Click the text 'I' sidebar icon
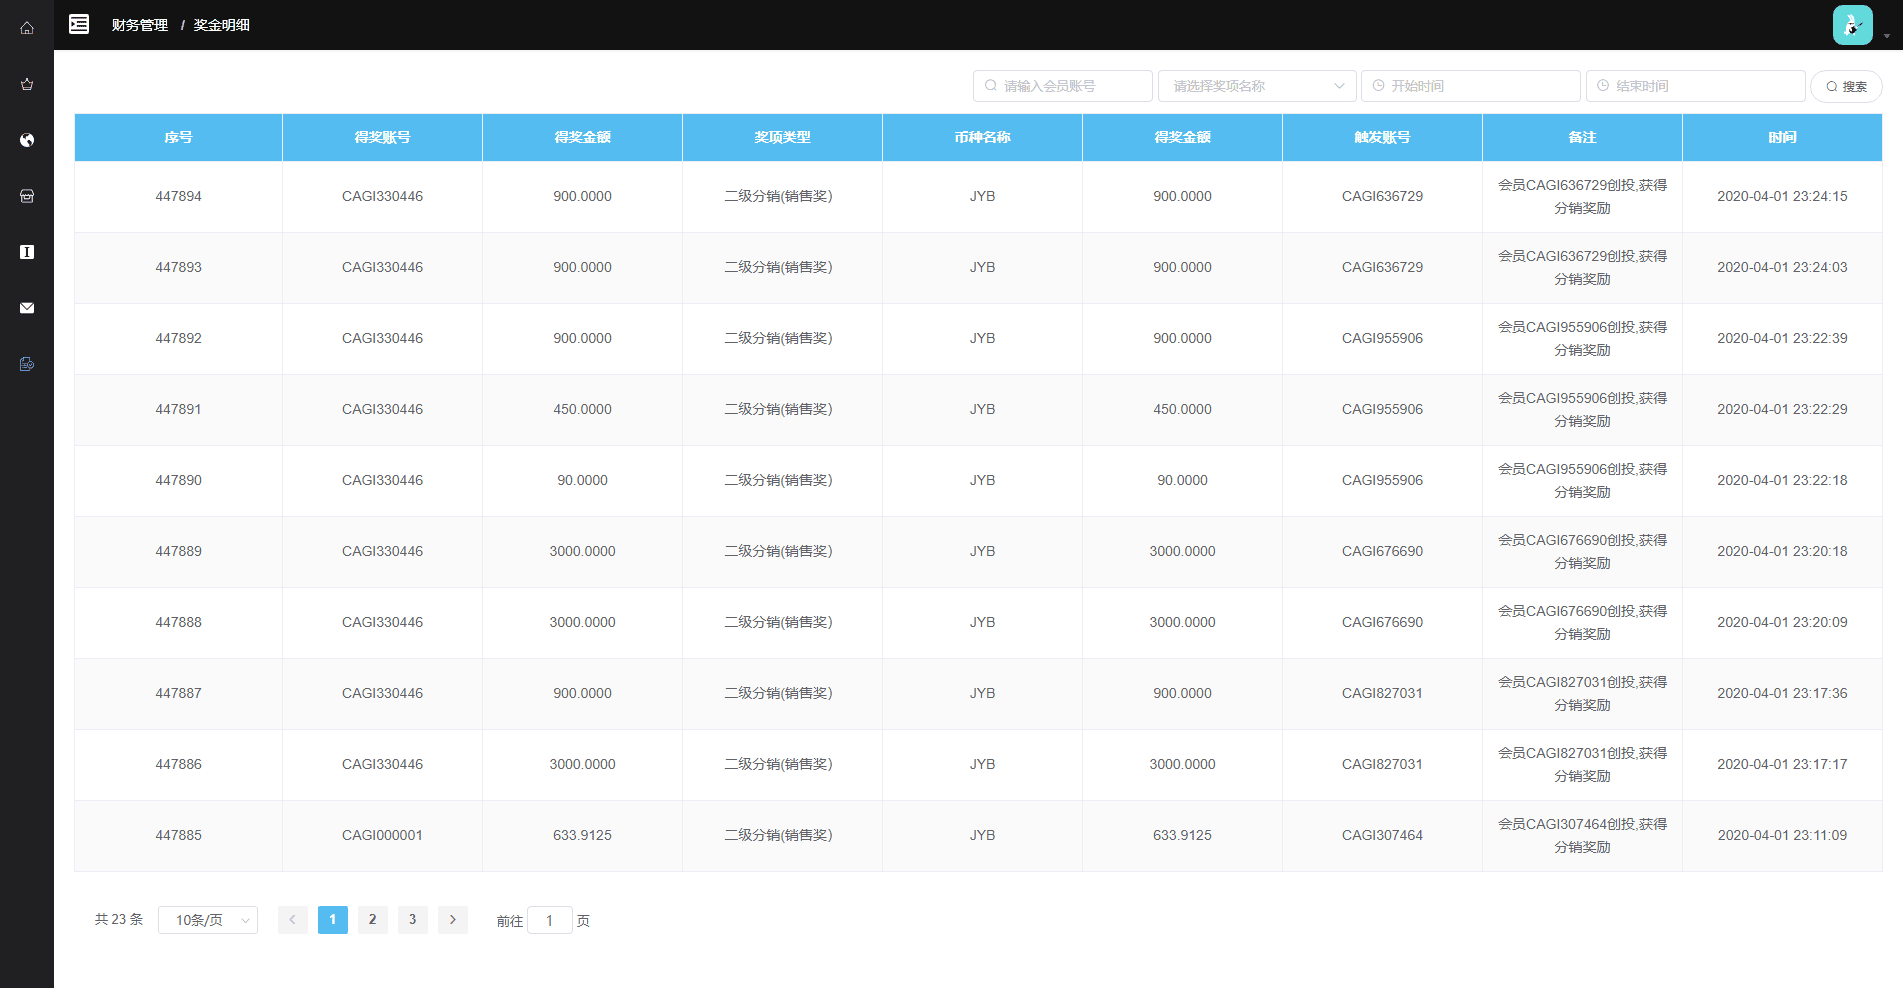This screenshot has height=988, width=1903. click(x=27, y=252)
